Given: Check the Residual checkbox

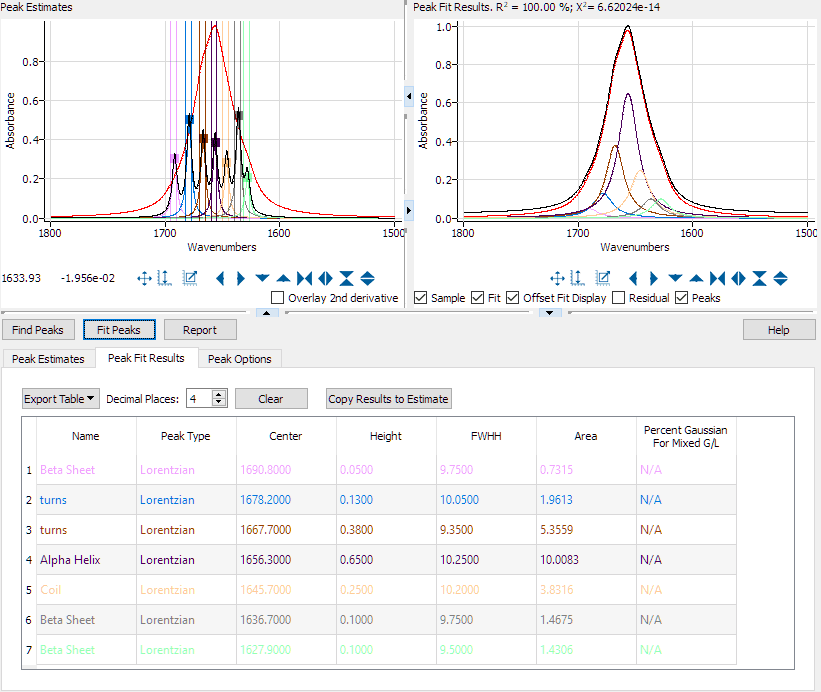Looking at the screenshot, I should pyautogui.click(x=619, y=298).
